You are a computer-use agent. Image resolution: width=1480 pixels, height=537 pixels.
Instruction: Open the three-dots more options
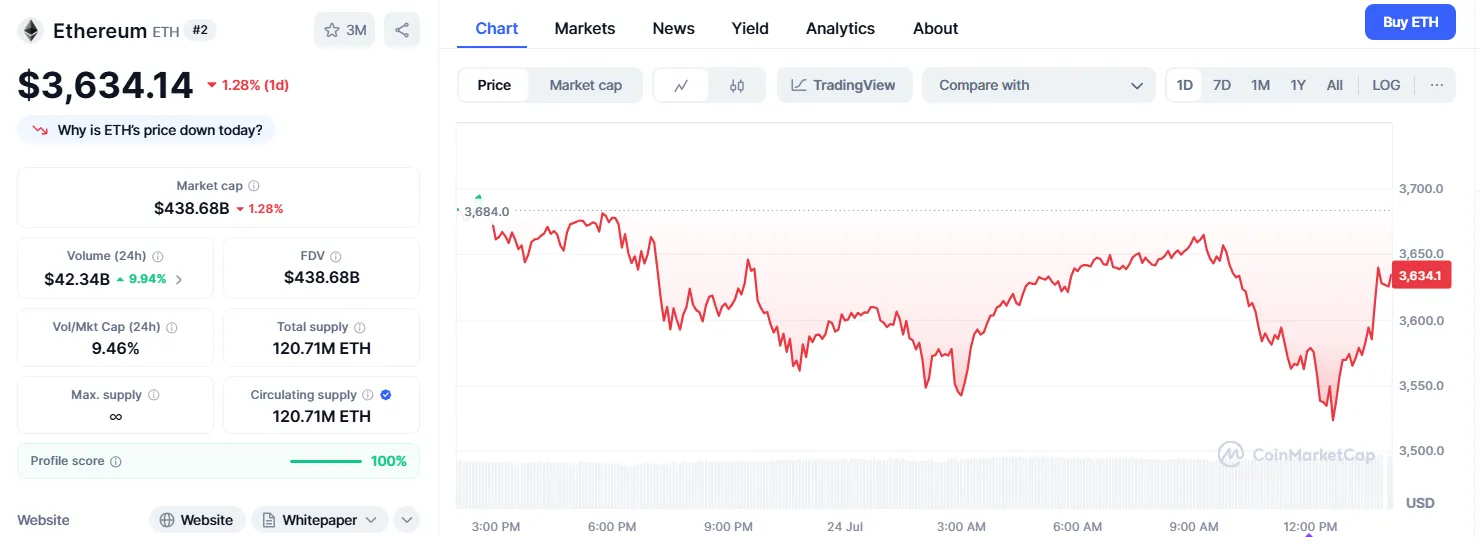1436,85
